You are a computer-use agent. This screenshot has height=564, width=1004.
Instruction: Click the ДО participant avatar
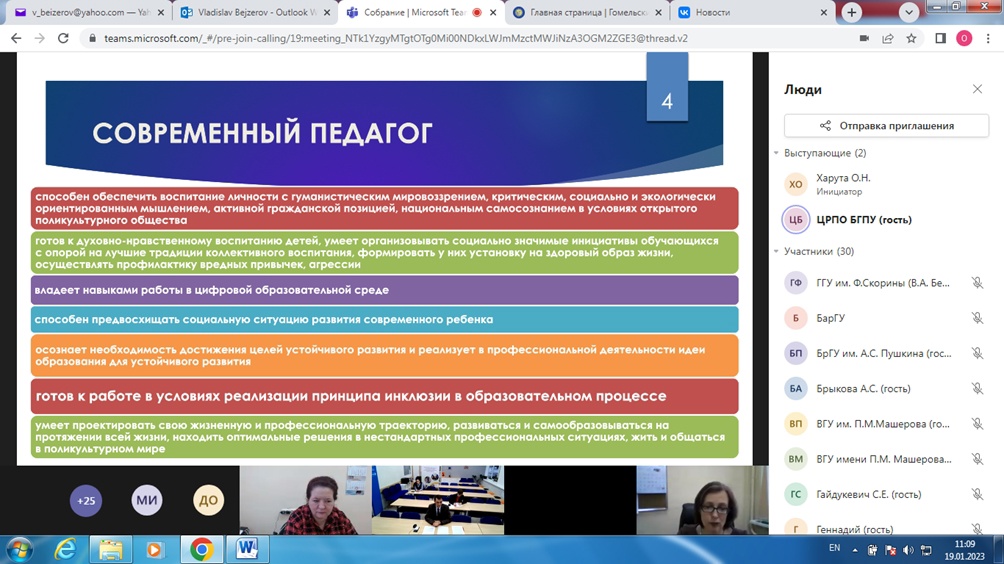tap(208, 501)
